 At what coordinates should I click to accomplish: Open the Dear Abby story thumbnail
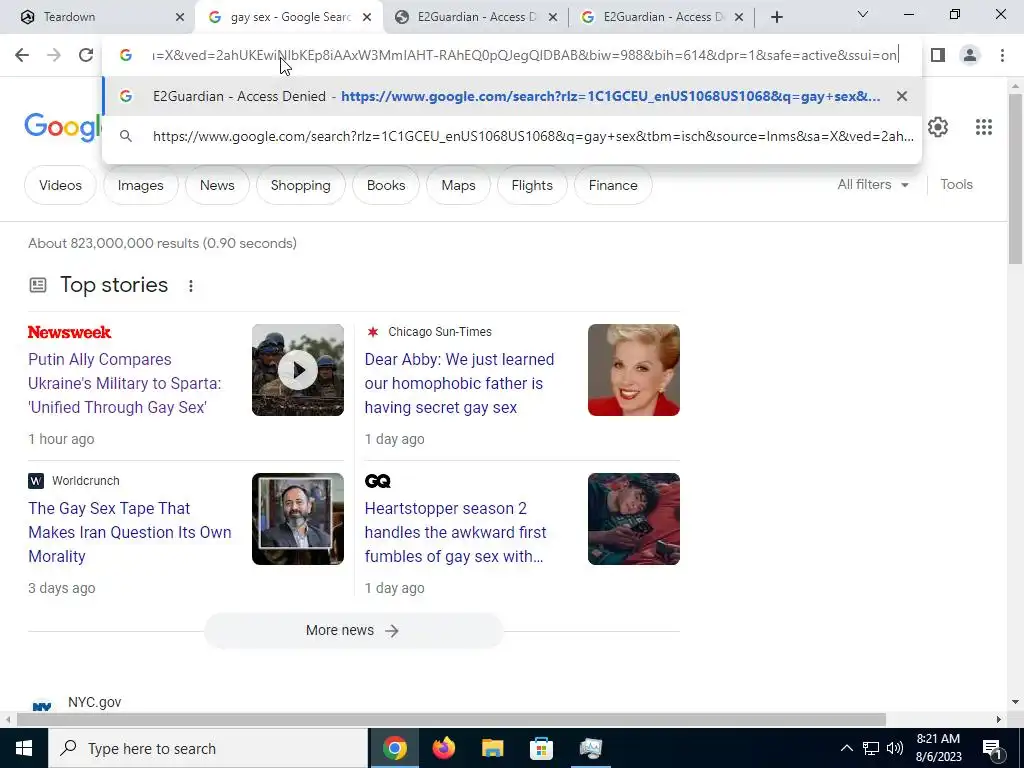pos(633,370)
